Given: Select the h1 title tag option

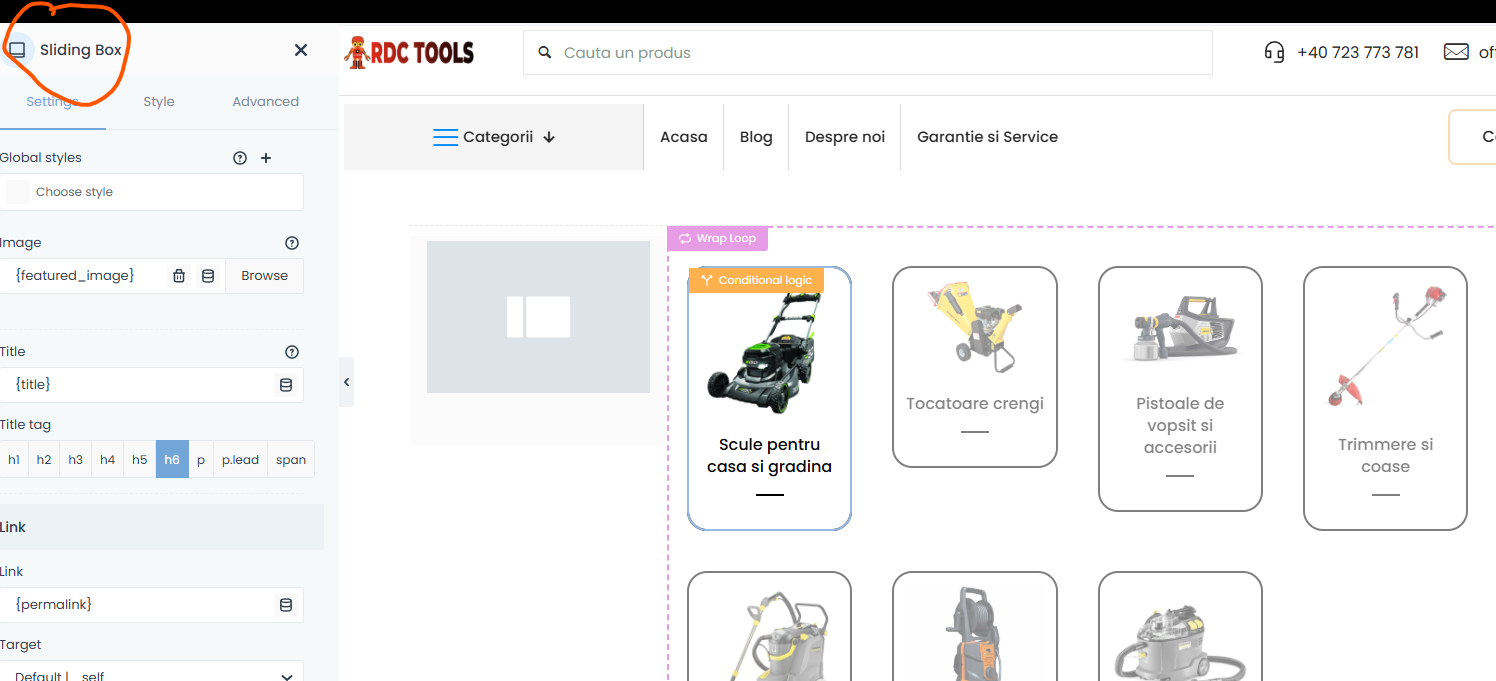Looking at the screenshot, I should 14,460.
